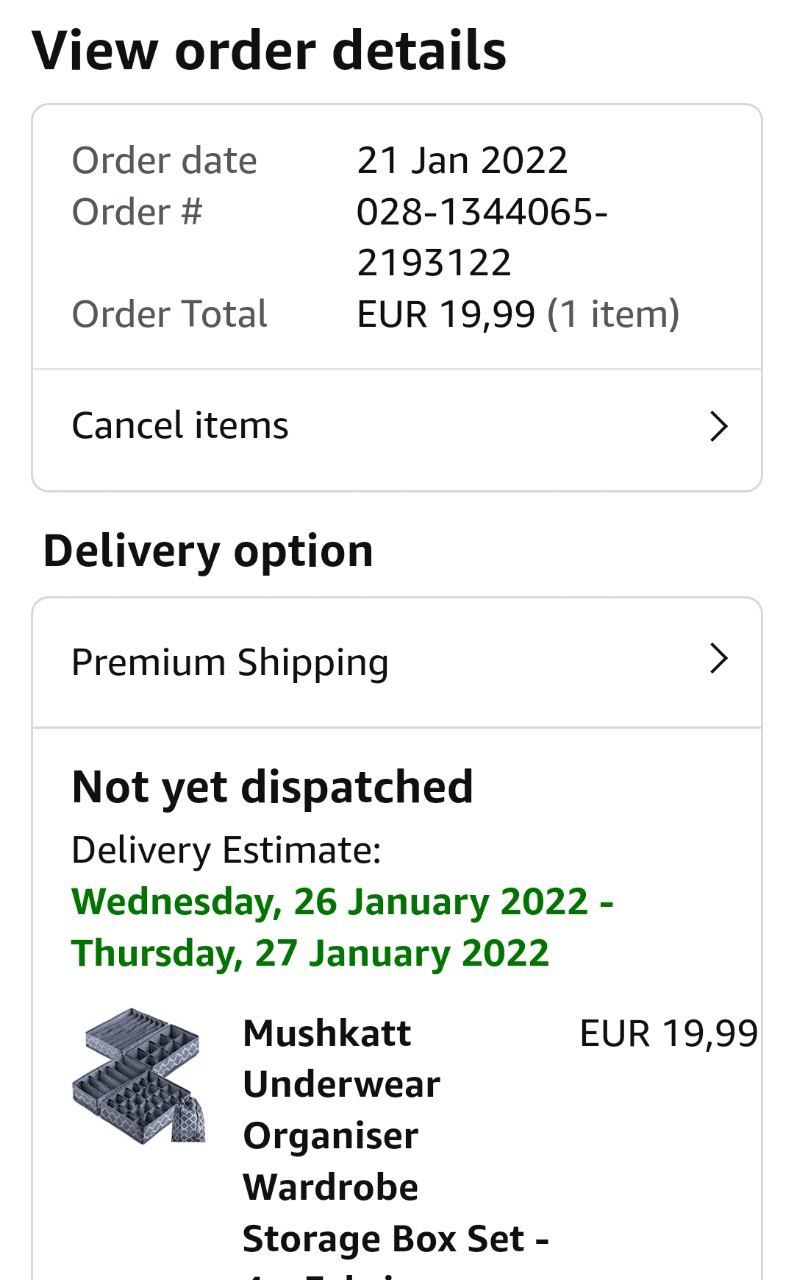Tap the Cancel items label
Screen dimensions: 794x1280
click(x=180, y=426)
